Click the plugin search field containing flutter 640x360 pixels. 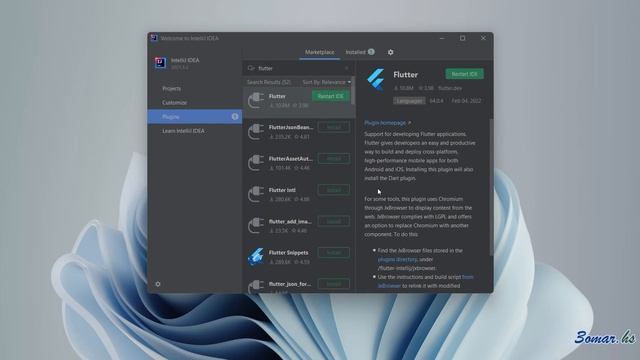300,68
